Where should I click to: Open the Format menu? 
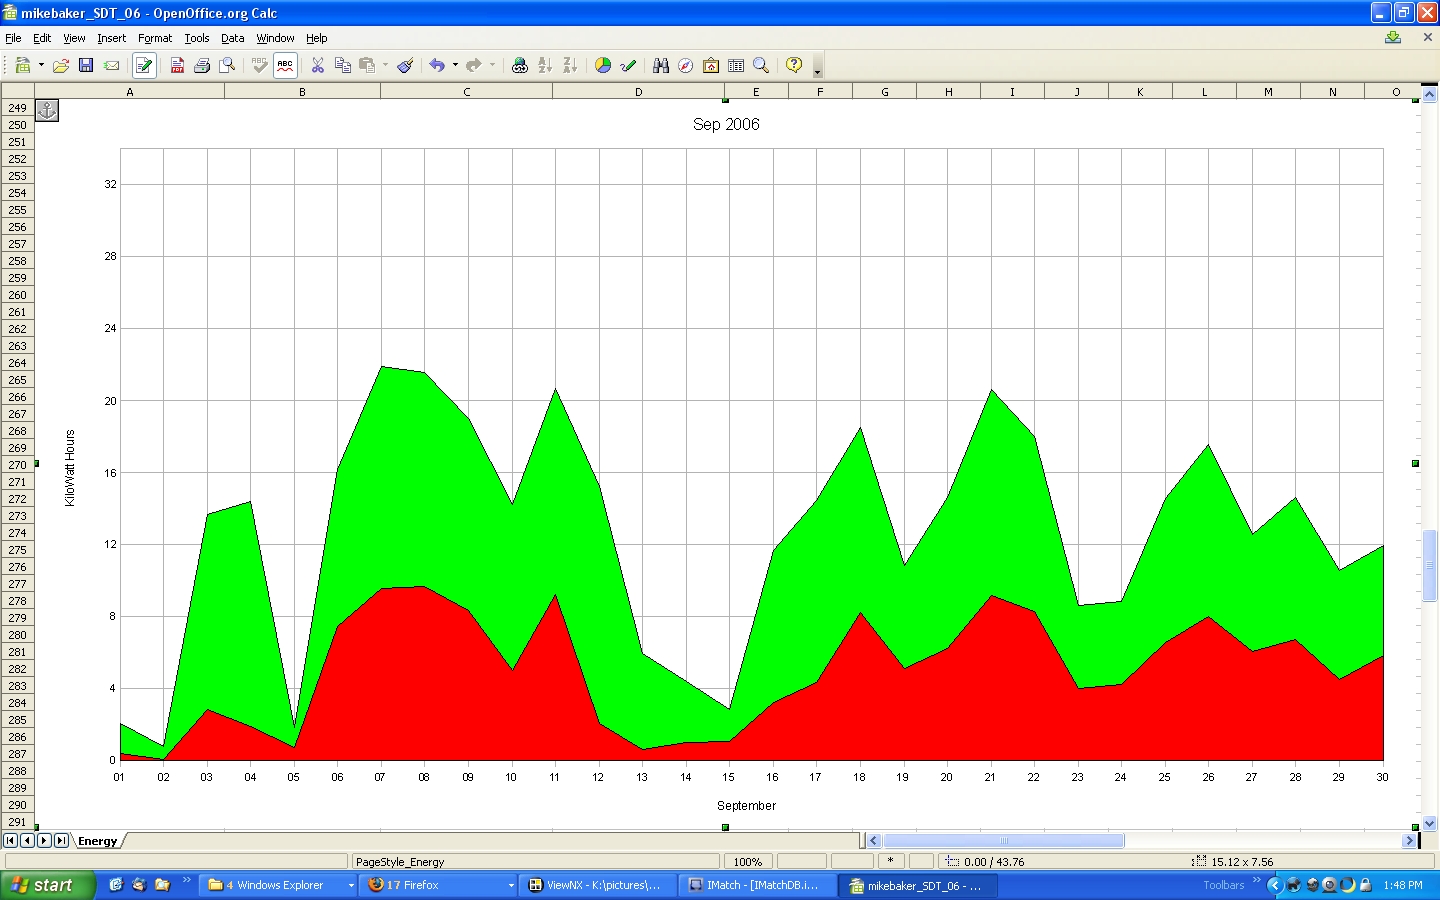click(x=155, y=38)
